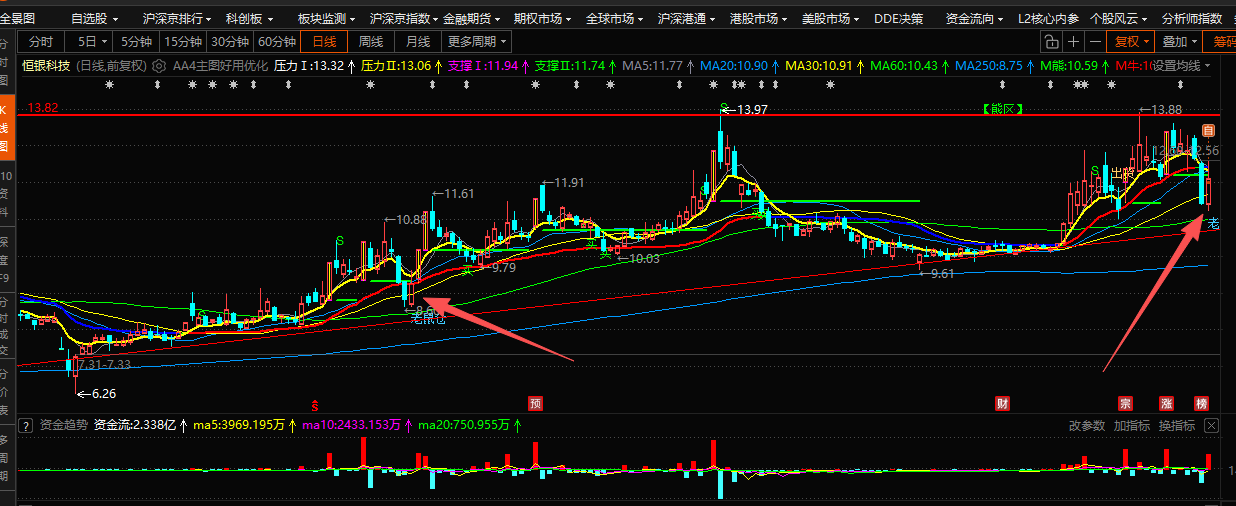1236x506 pixels.
Task: Open the 个股风云 menu
Action: pos(1118,18)
